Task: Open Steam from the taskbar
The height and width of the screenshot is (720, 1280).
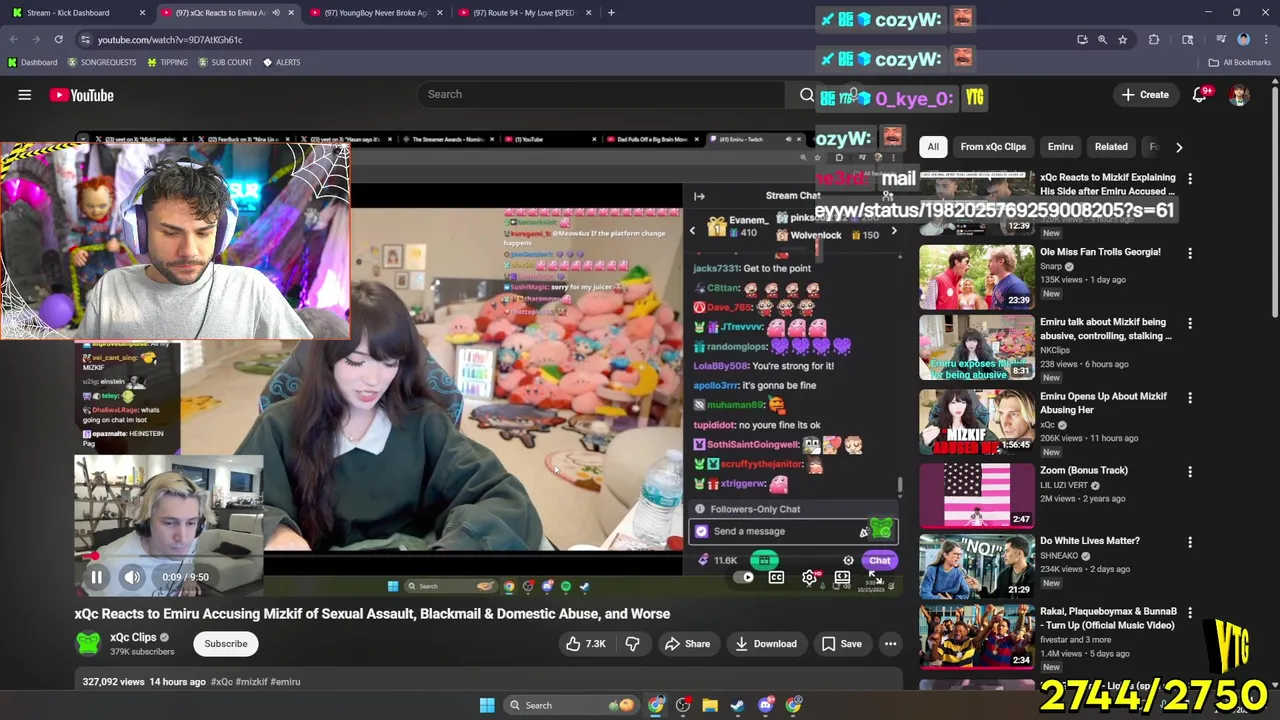Action: coord(738,706)
